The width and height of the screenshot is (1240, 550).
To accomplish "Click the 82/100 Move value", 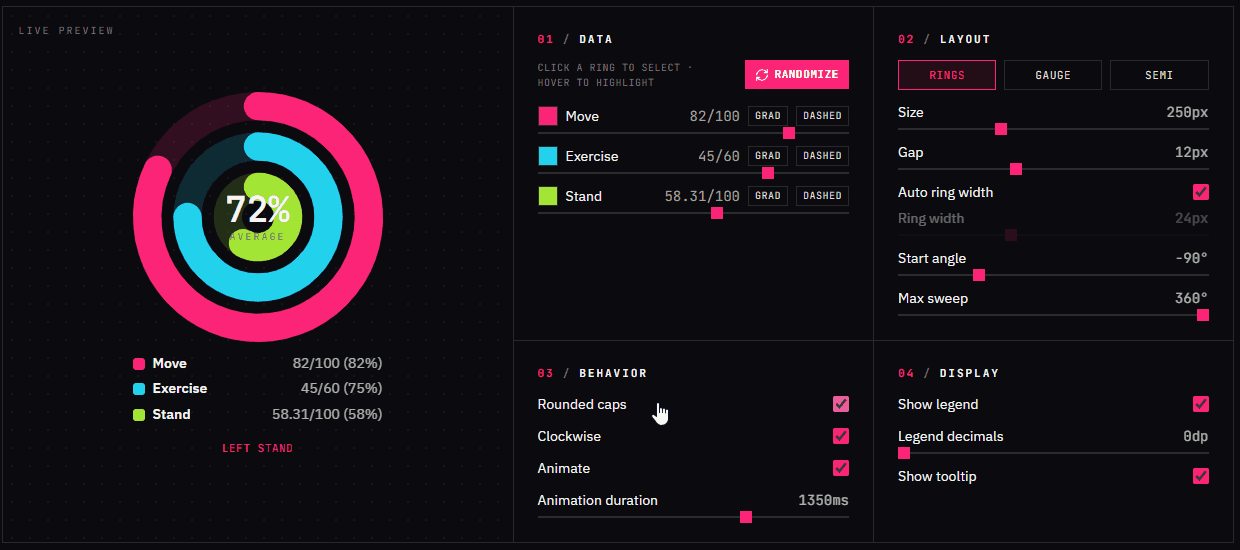I will click(714, 116).
